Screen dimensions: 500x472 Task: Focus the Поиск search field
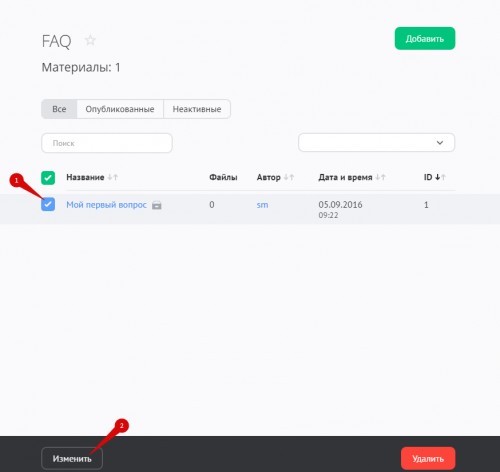click(107, 143)
